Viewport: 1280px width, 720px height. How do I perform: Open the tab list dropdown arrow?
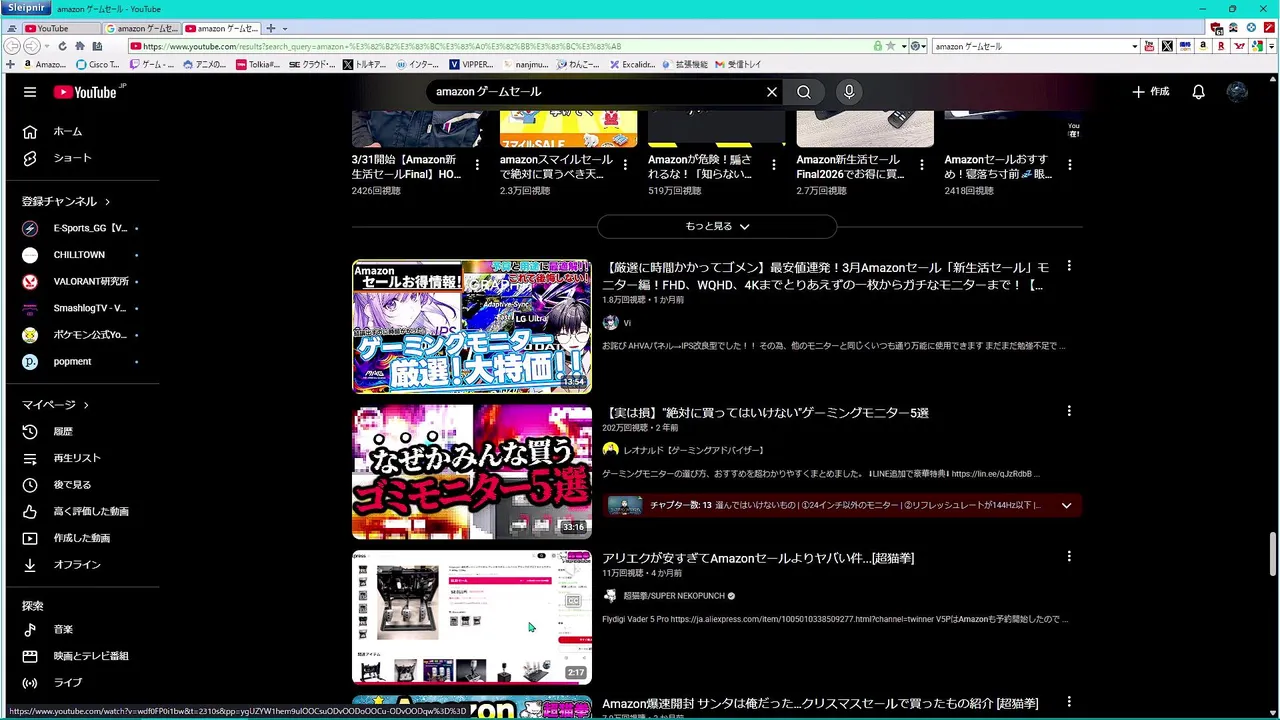285,29
